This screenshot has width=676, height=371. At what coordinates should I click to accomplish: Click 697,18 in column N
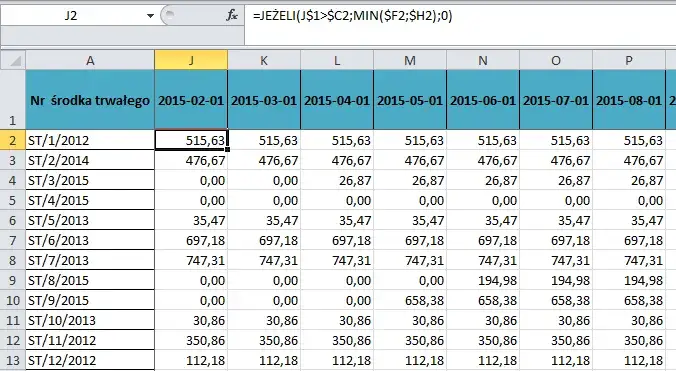(x=483, y=240)
